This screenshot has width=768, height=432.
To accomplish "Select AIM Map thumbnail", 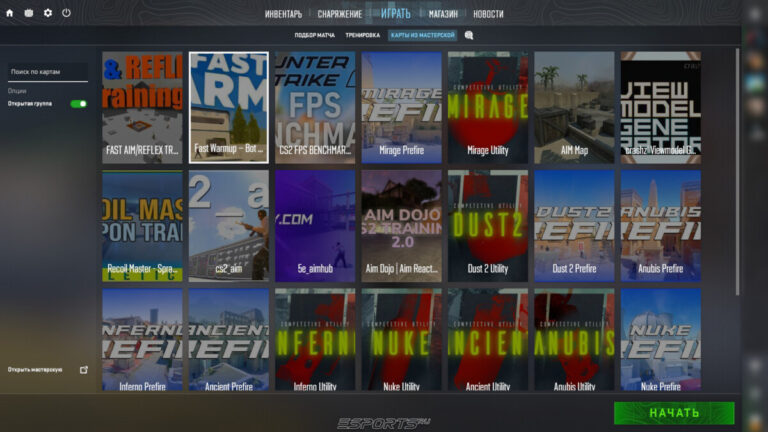I will click(x=574, y=107).
